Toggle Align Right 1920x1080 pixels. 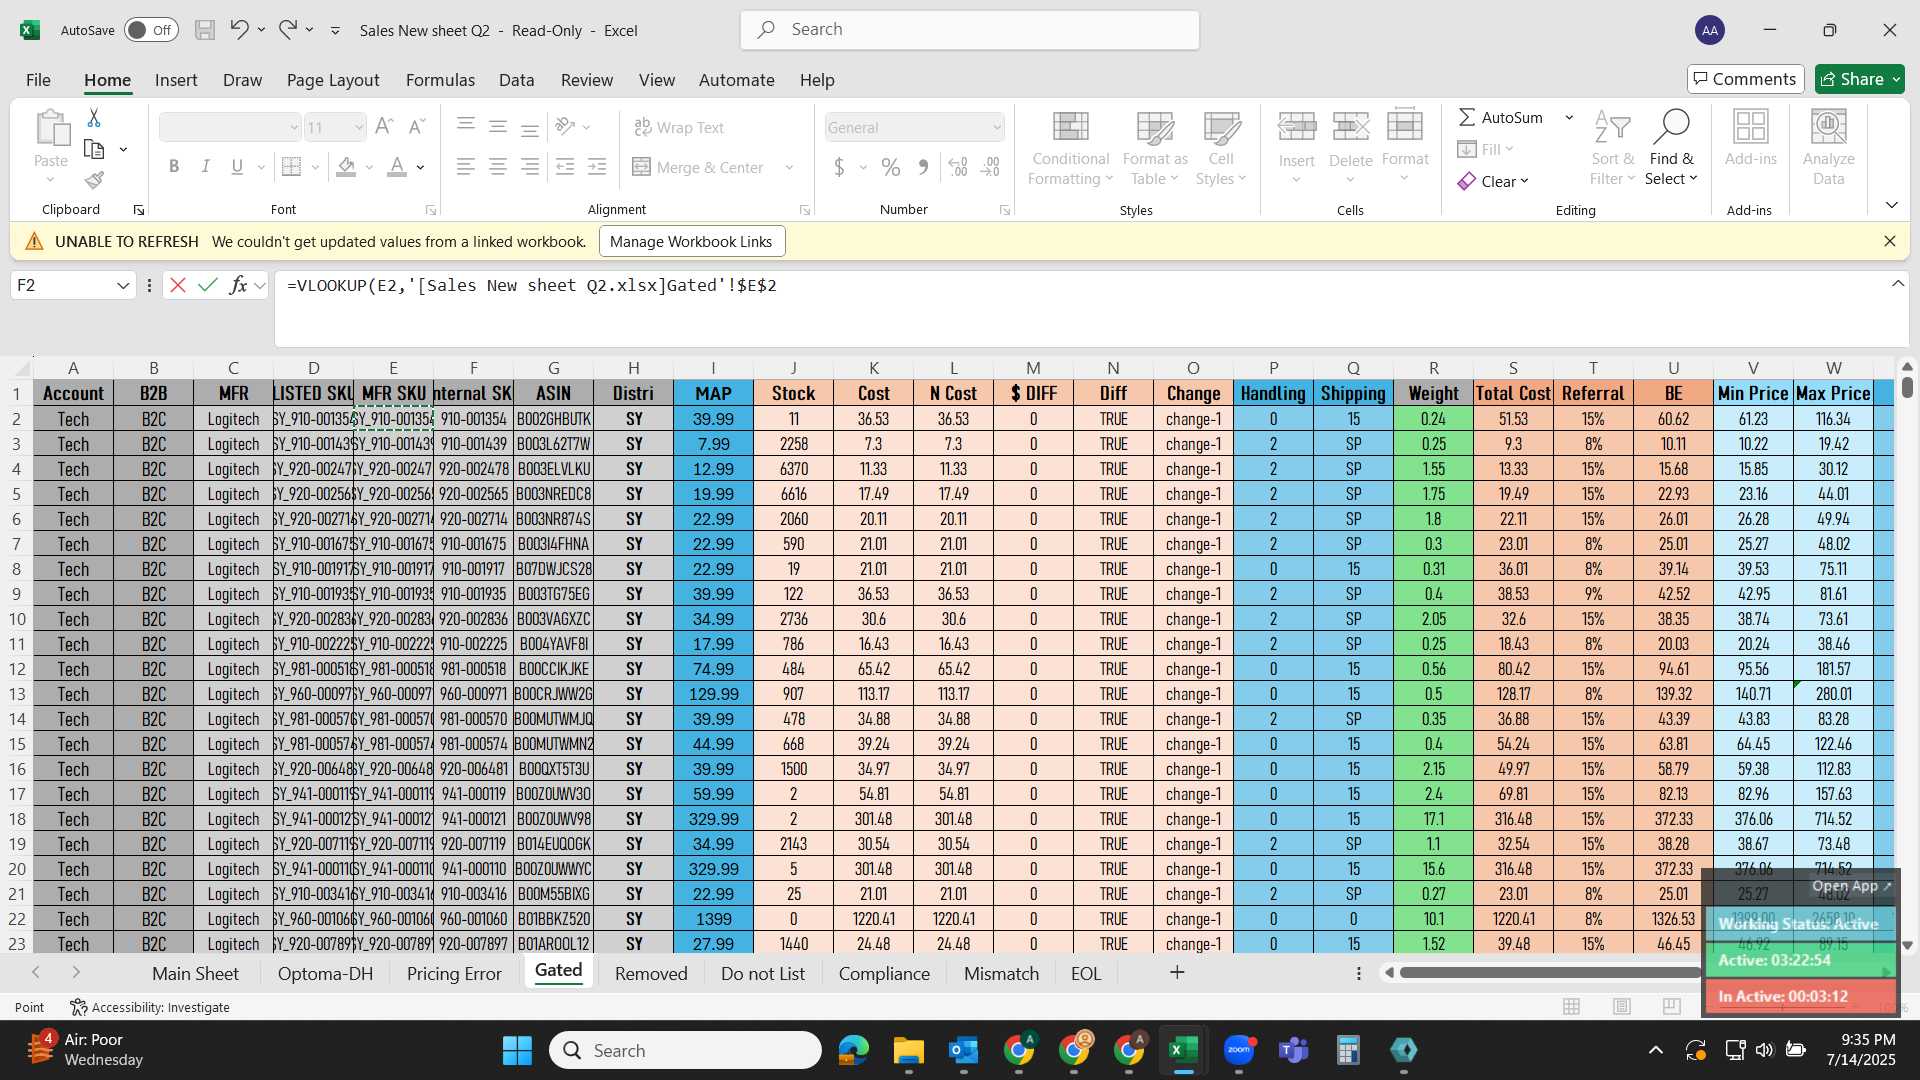(530, 167)
